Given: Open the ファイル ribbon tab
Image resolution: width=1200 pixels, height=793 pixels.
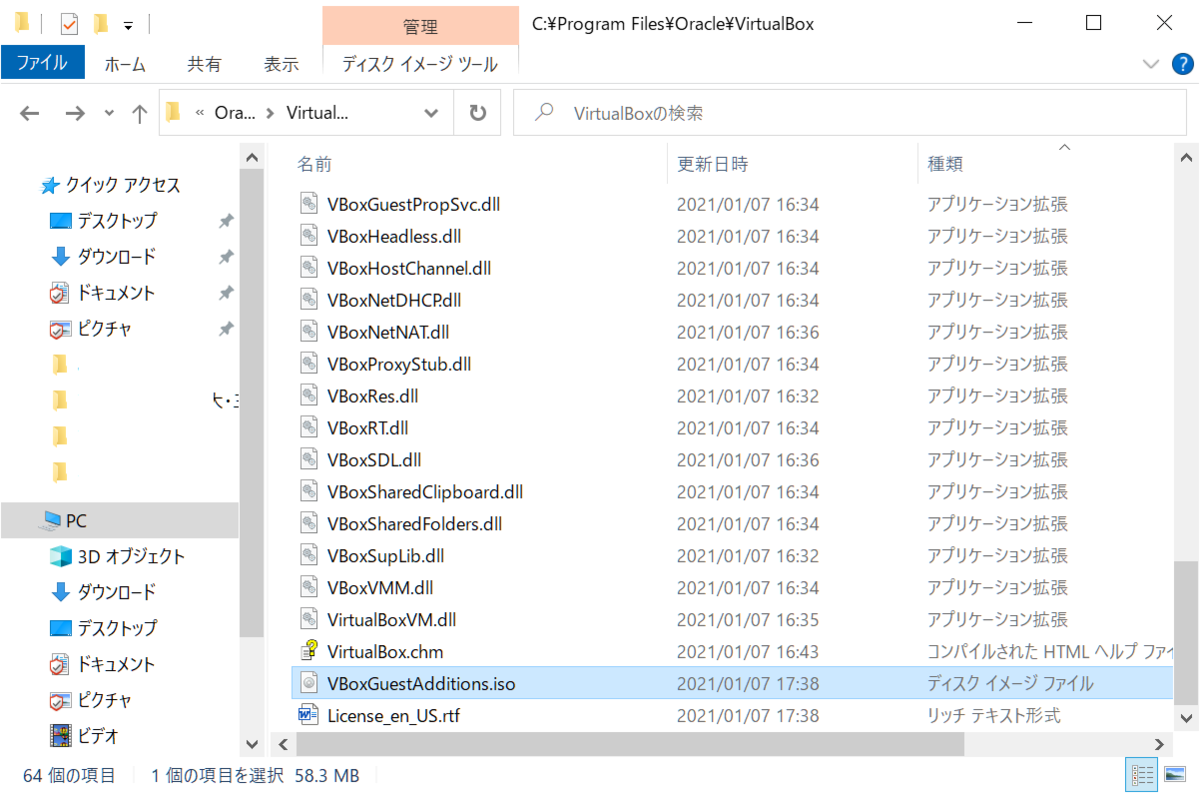Looking at the screenshot, I should (42, 63).
